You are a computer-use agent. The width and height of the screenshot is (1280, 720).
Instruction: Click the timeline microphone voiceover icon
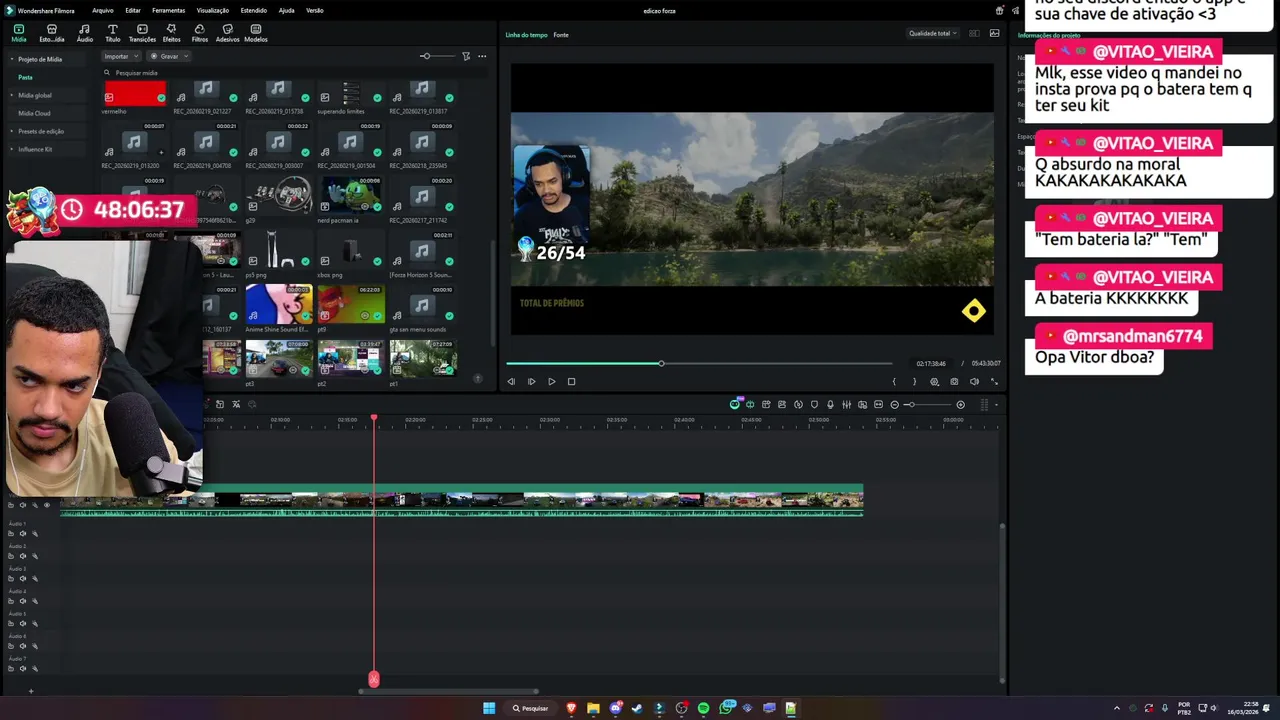pyautogui.click(x=830, y=404)
